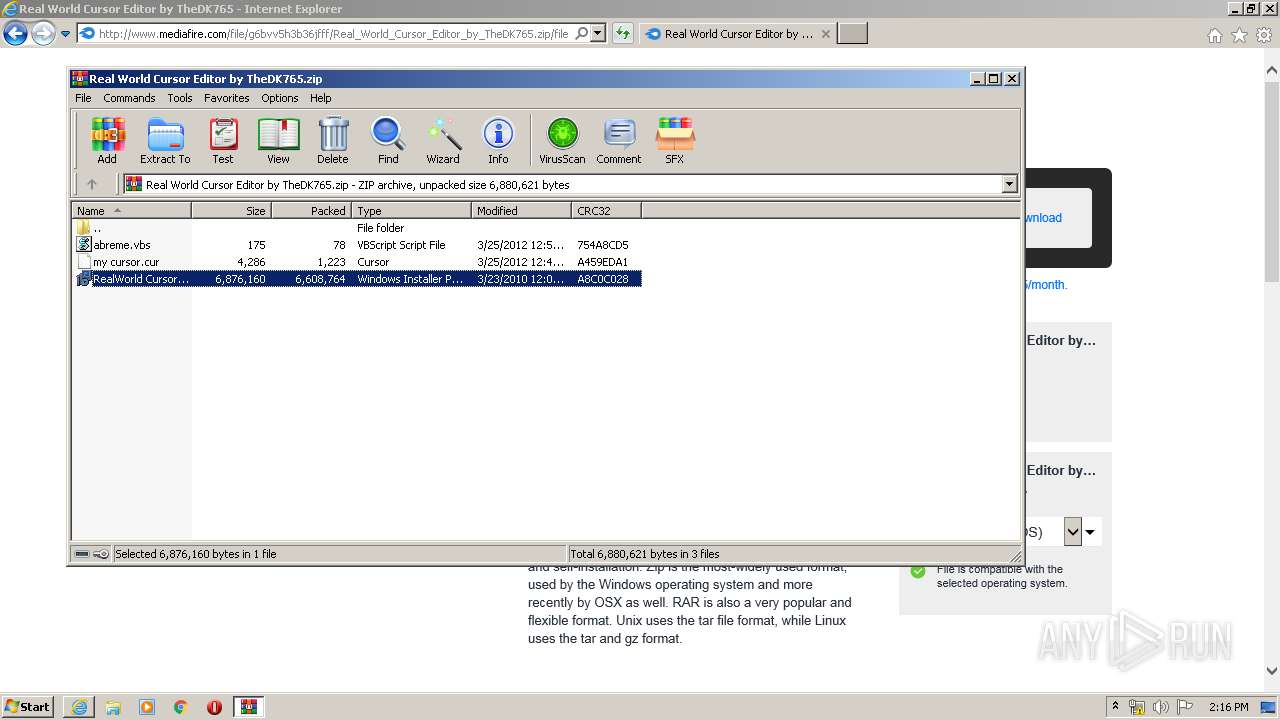Screen dimensions: 1280x720
Task: Open the Commands menu
Action: click(x=129, y=98)
